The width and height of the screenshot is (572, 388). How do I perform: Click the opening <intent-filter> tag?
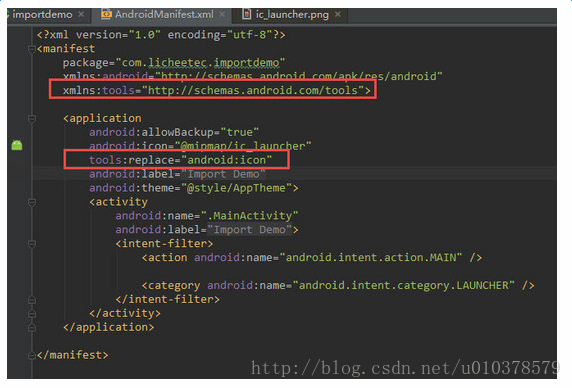point(164,244)
